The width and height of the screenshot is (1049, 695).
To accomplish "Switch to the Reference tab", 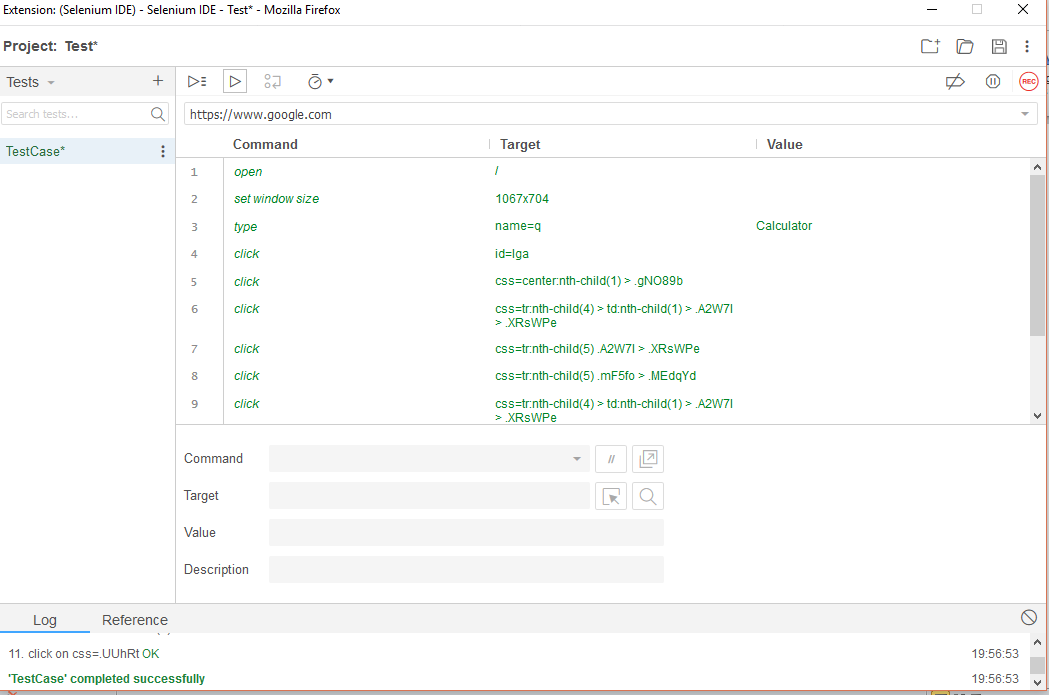I will [134, 620].
